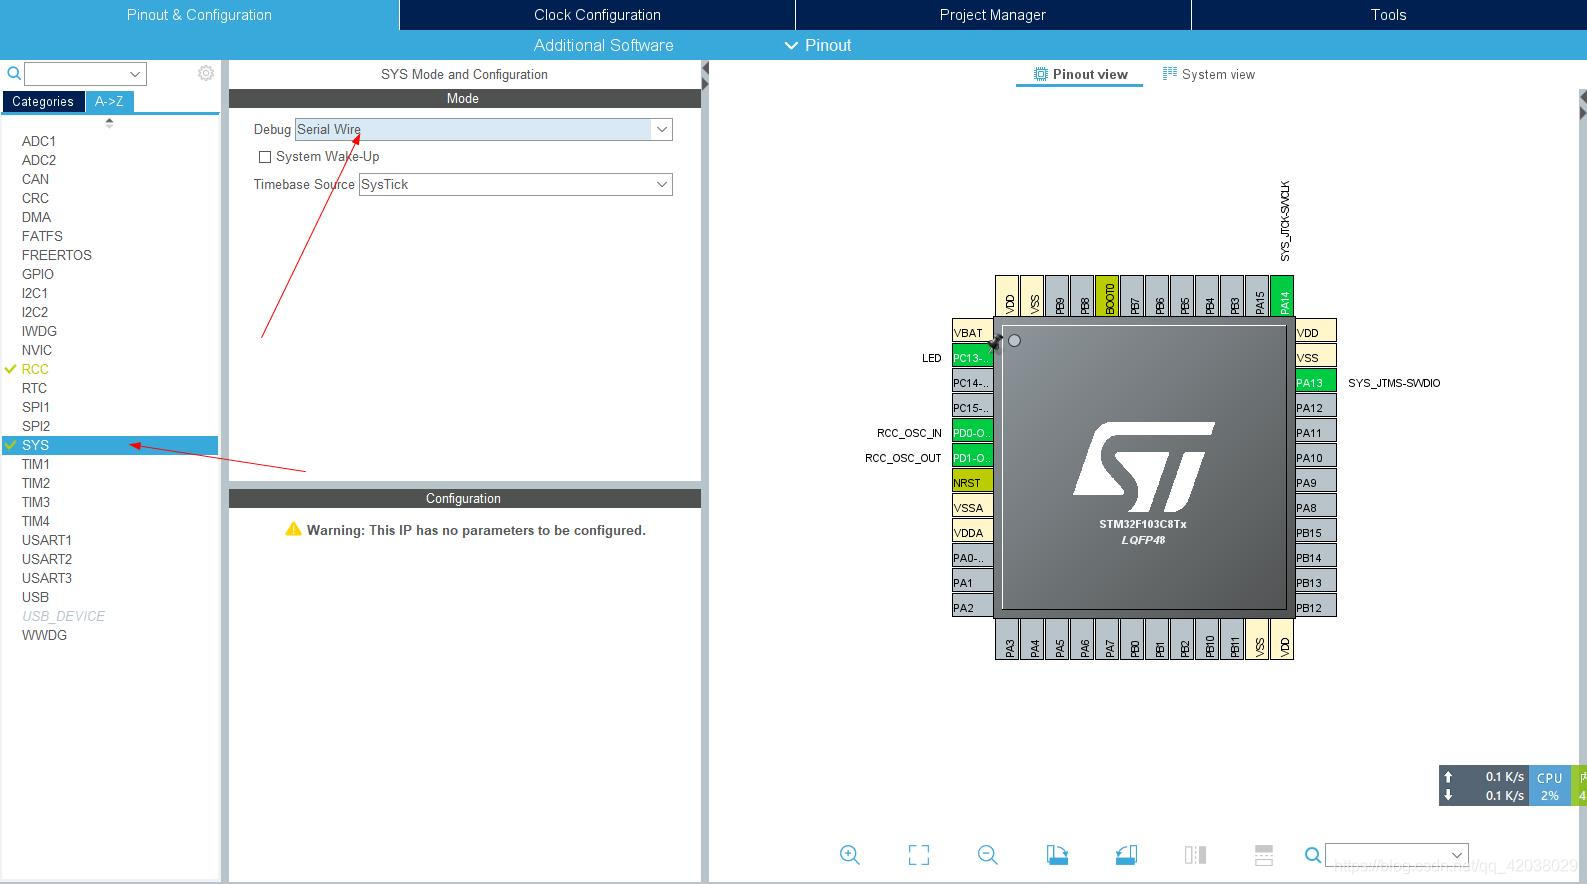
Task: Collapse the list using the small sort arrows
Action: (x=109, y=123)
